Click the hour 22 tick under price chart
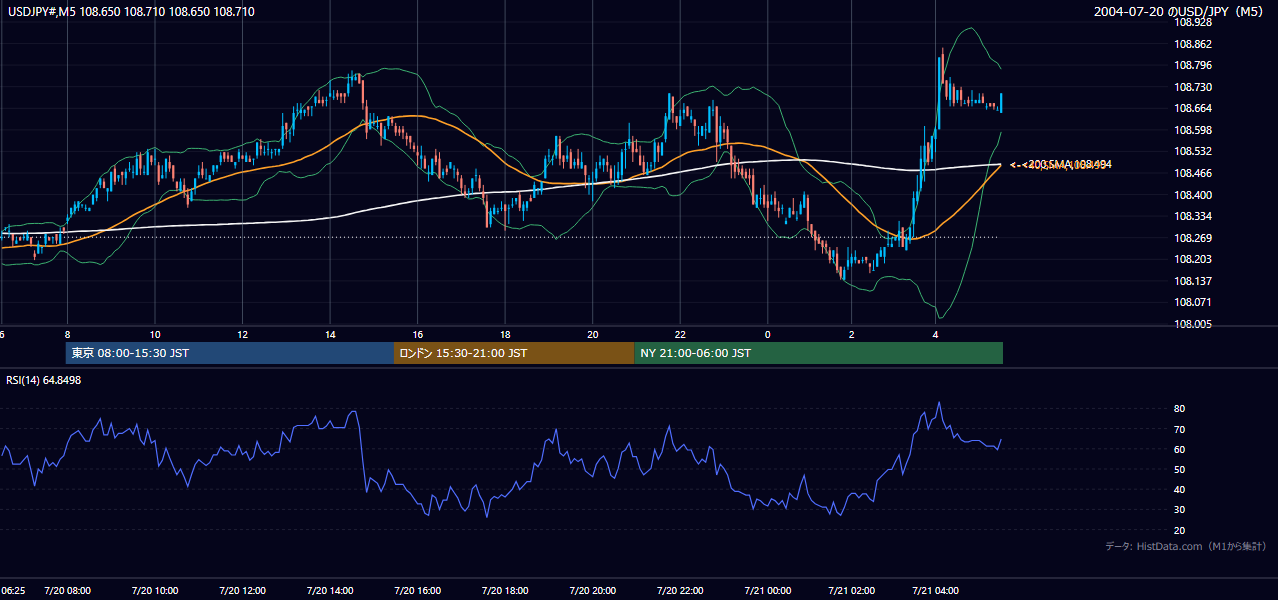 680,334
